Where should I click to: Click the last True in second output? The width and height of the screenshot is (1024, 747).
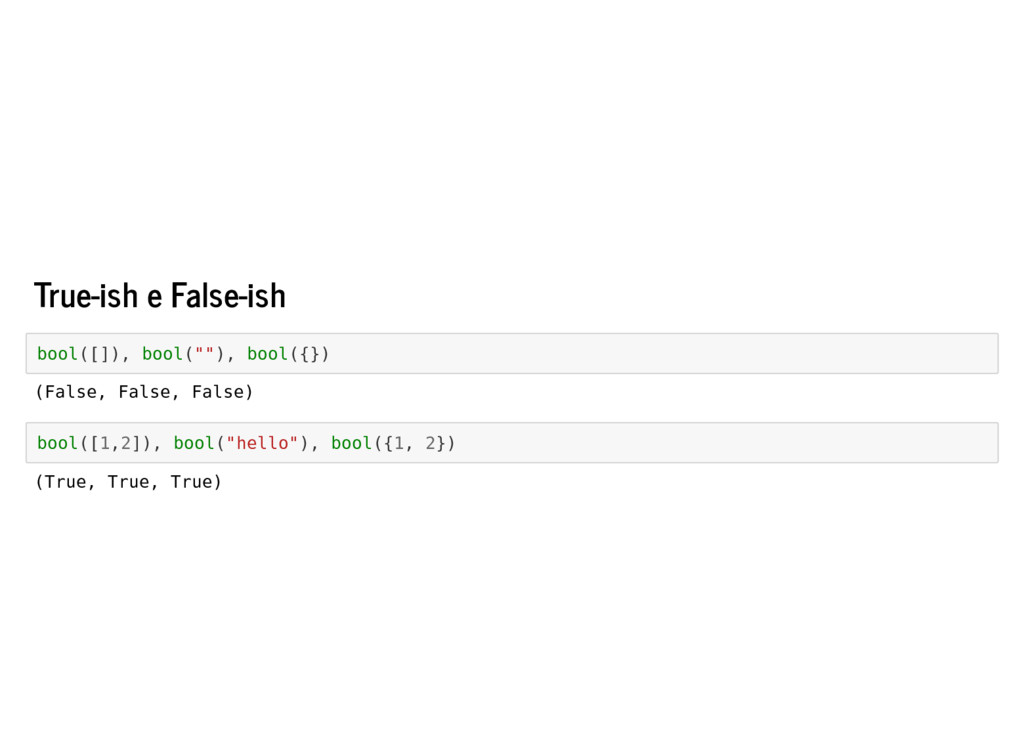pyautogui.click(x=191, y=482)
